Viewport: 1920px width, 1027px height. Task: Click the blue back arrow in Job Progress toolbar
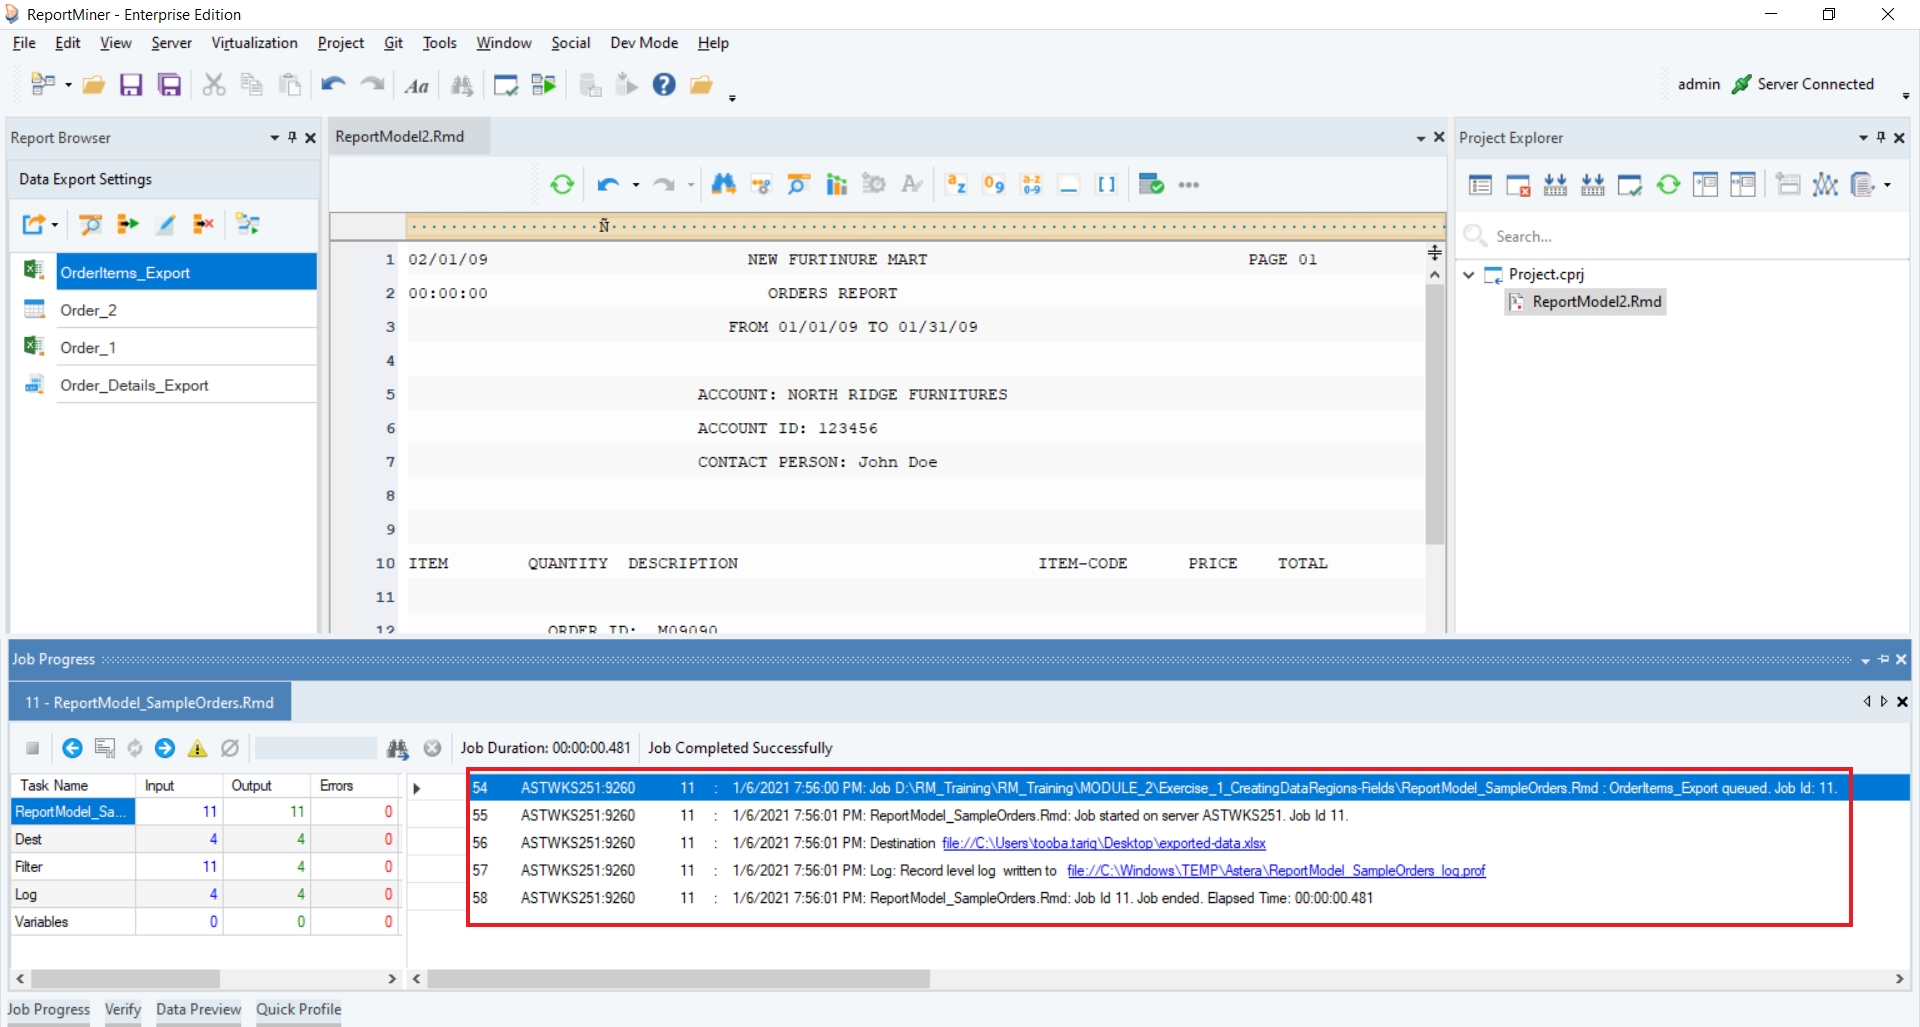tap(72, 748)
